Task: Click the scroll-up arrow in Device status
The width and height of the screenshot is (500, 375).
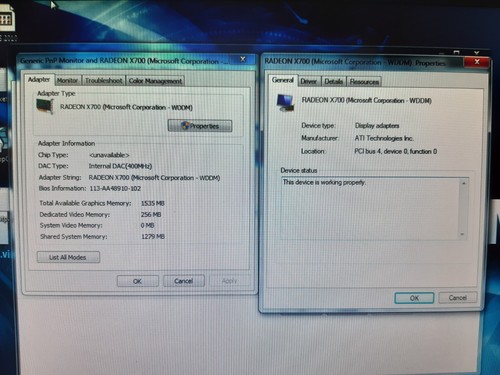Action: tap(463, 183)
